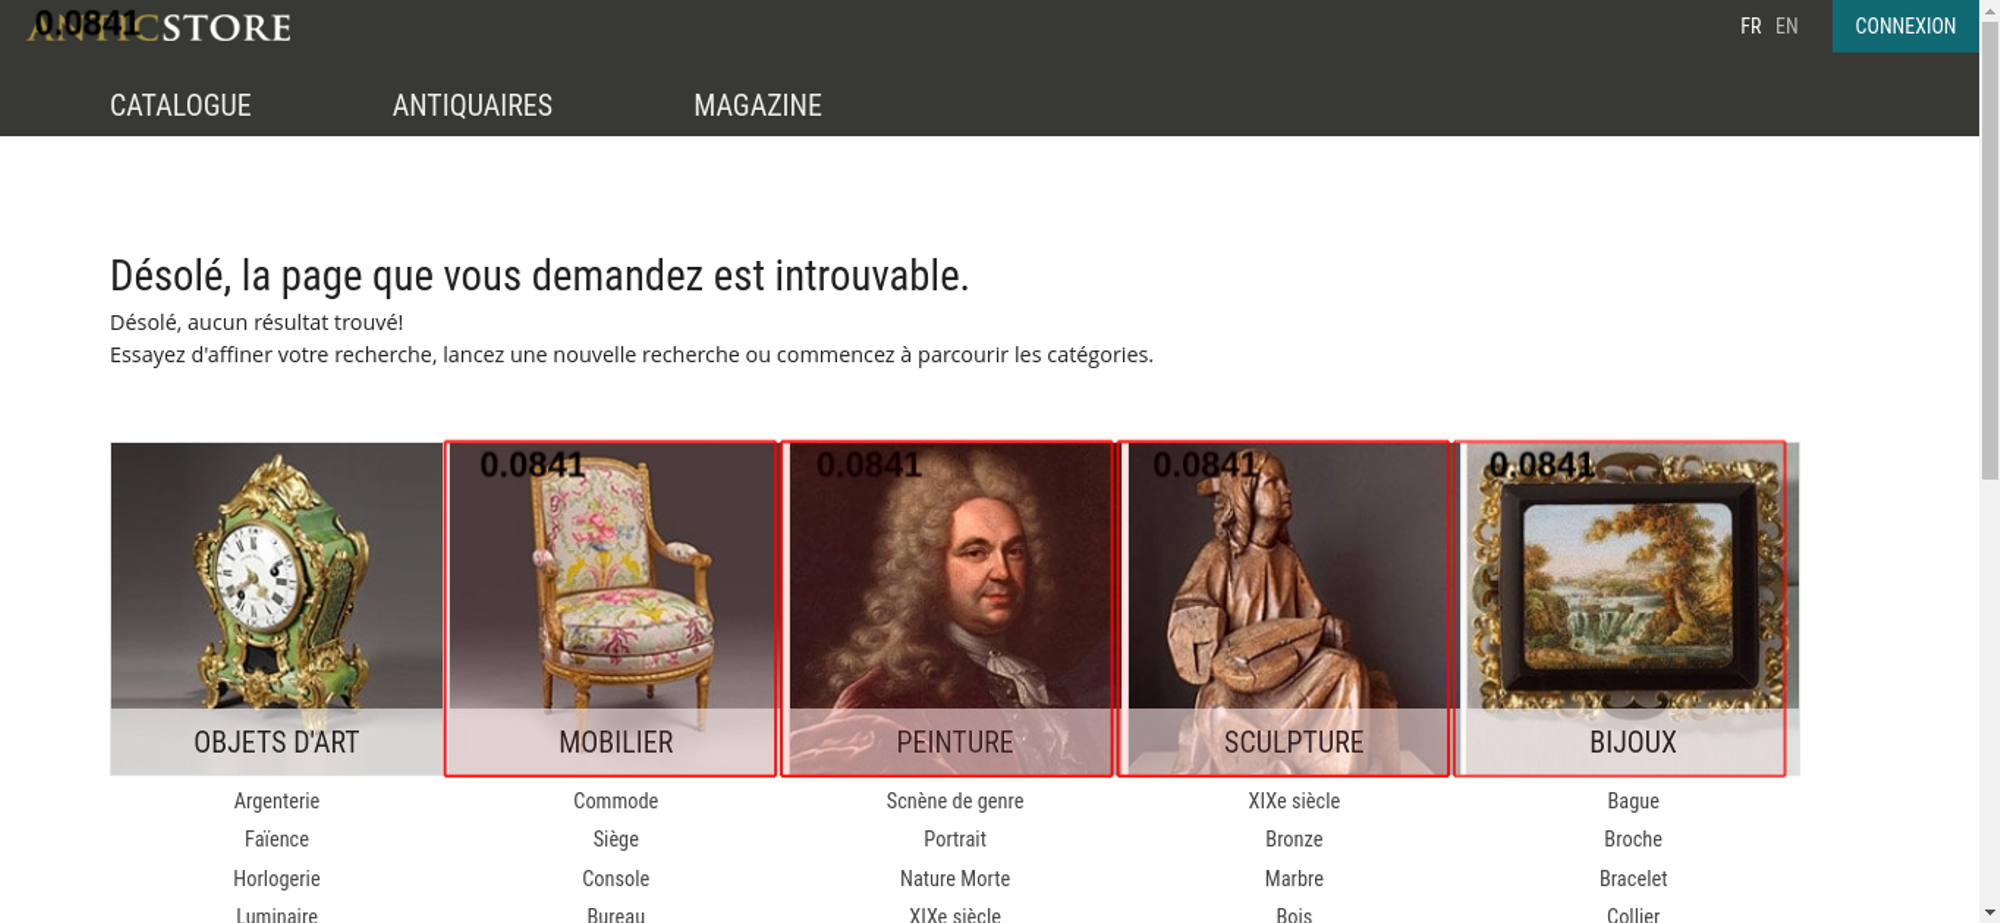
Task: Choose the Bronze sculpture link
Action: pyautogui.click(x=1294, y=839)
